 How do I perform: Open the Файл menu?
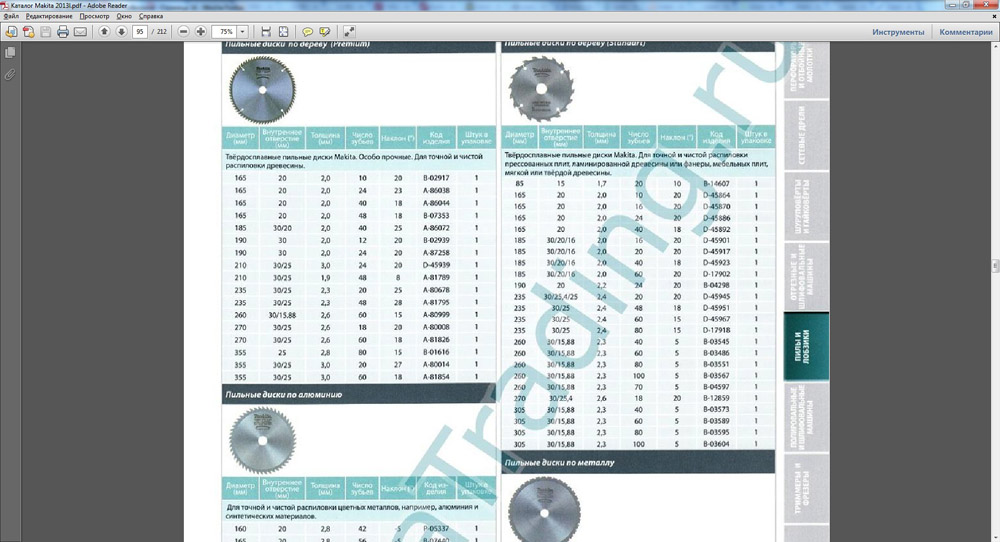pos(11,16)
